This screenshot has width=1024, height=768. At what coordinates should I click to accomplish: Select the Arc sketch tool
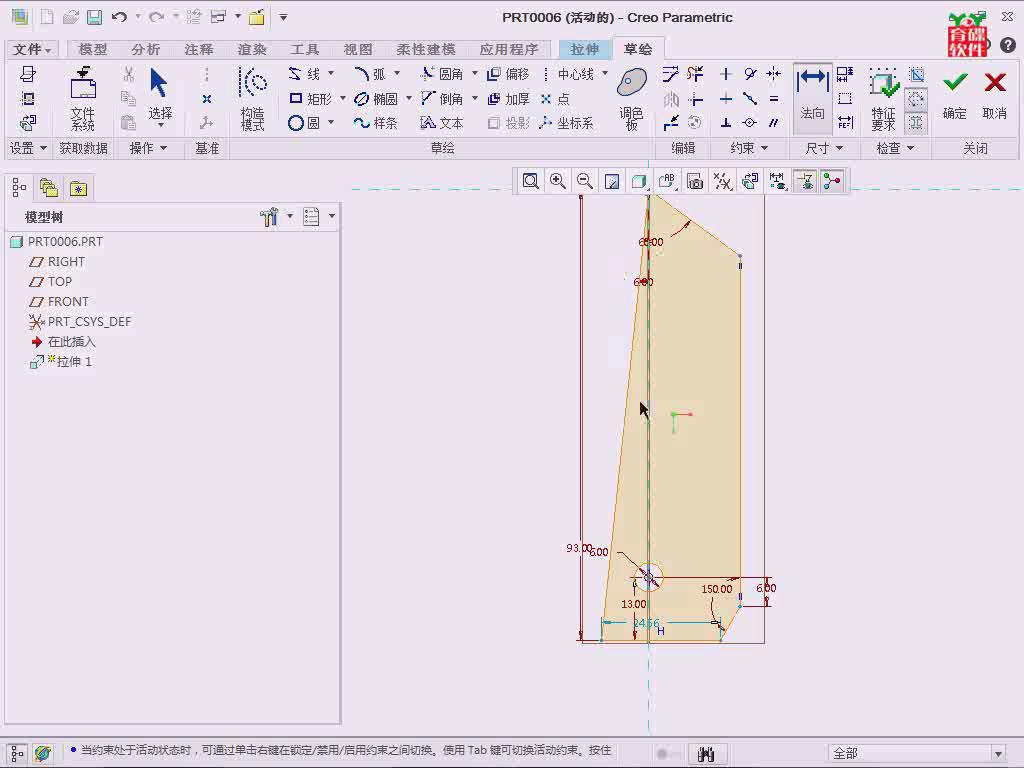(370, 74)
